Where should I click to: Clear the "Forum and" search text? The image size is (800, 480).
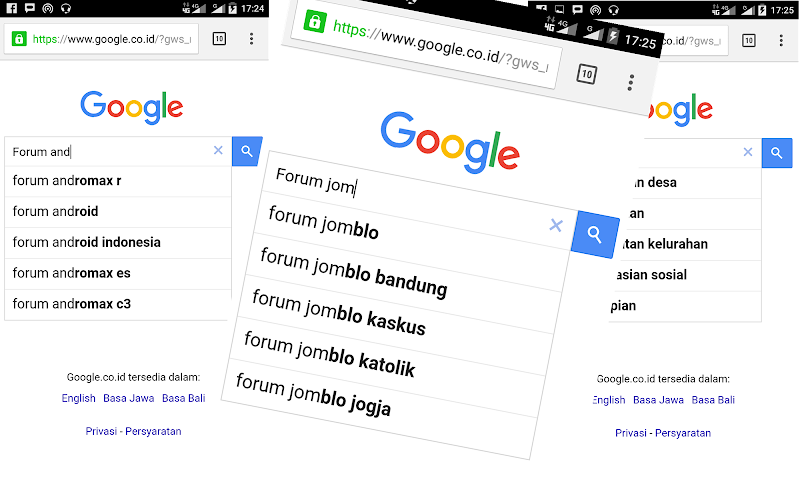pyautogui.click(x=218, y=150)
